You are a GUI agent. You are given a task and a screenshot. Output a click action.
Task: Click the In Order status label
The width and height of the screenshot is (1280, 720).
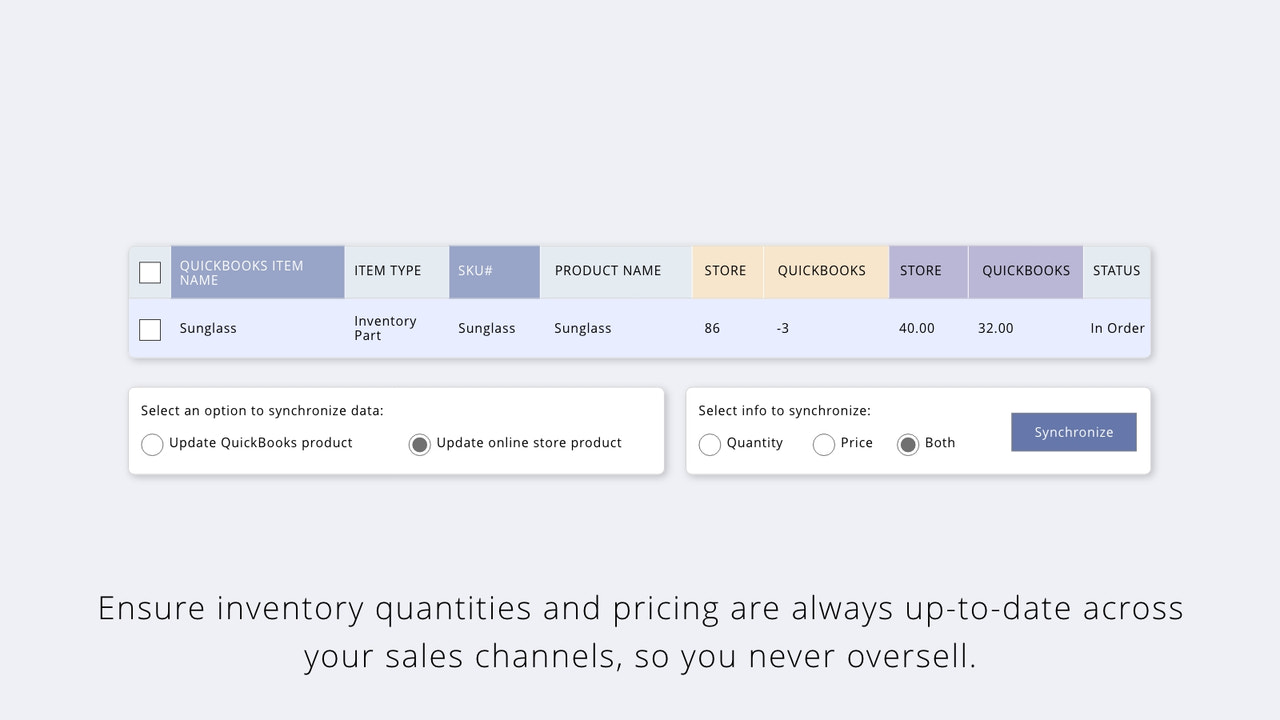(x=1117, y=328)
